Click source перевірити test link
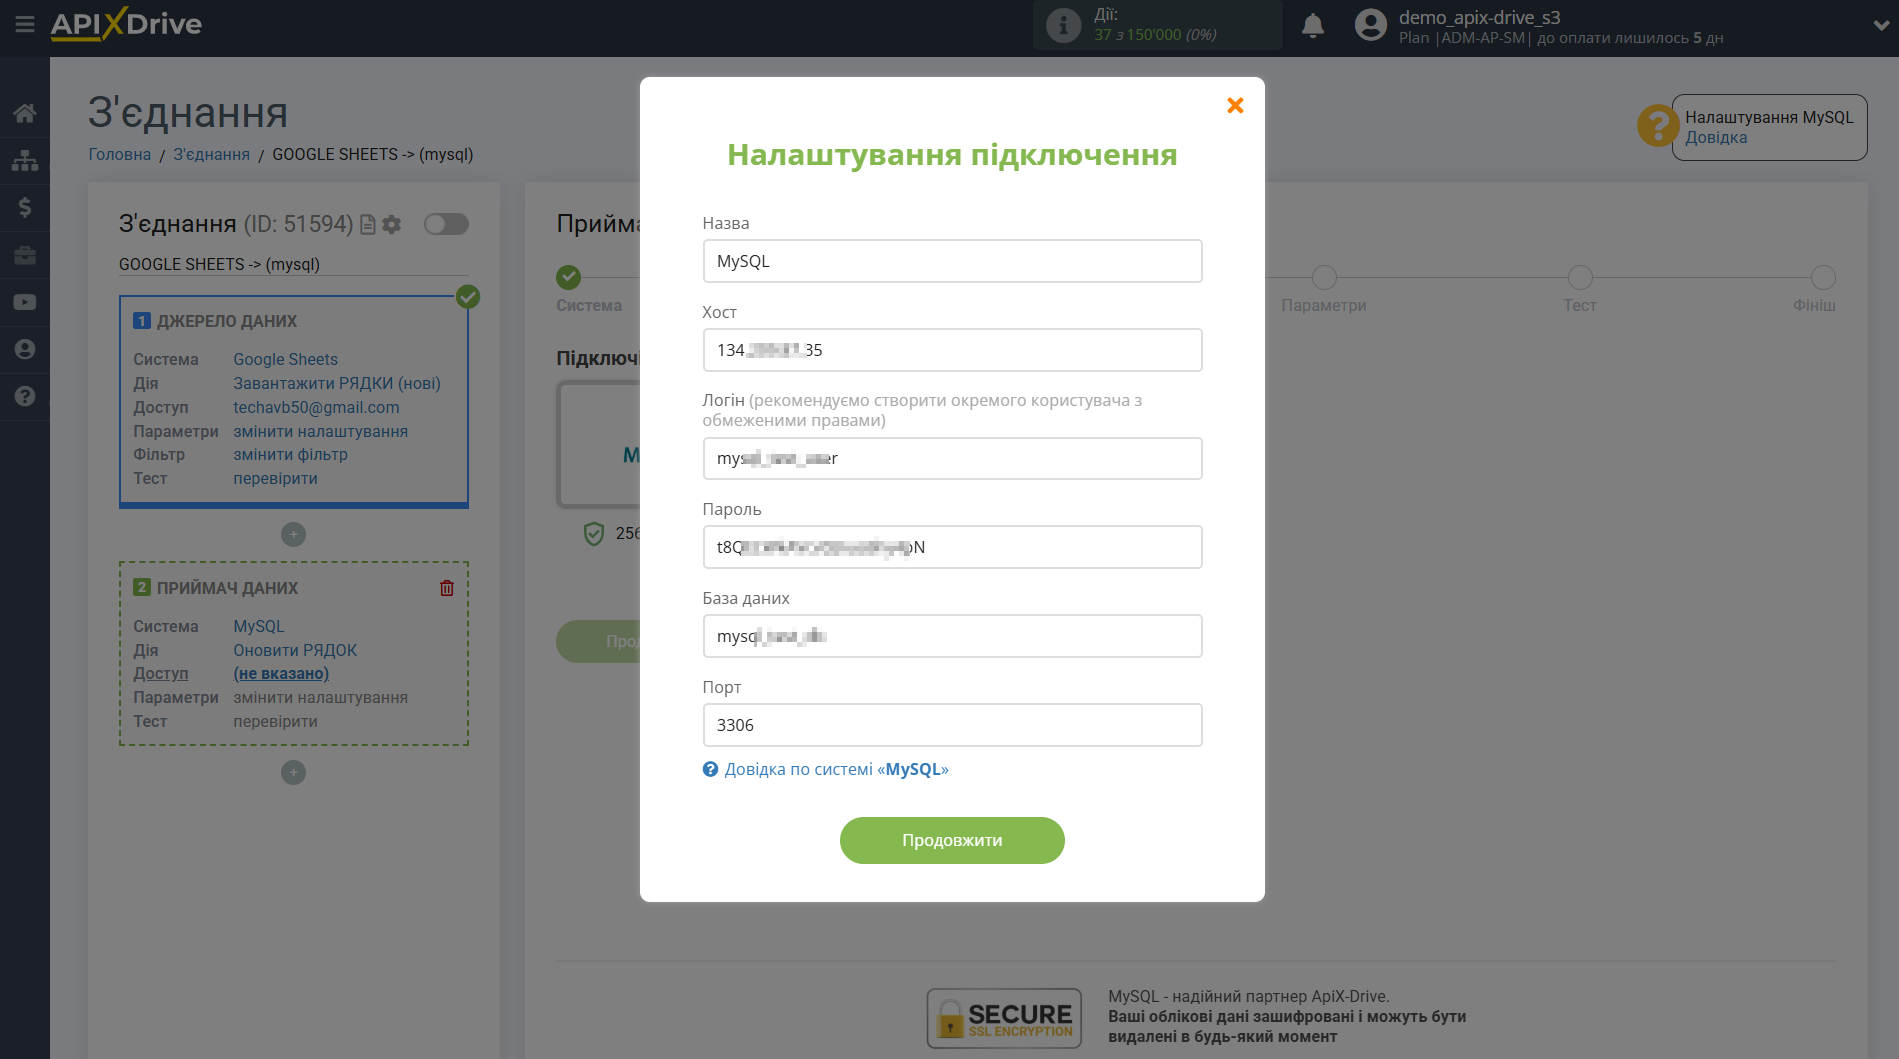 (x=276, y=478)
